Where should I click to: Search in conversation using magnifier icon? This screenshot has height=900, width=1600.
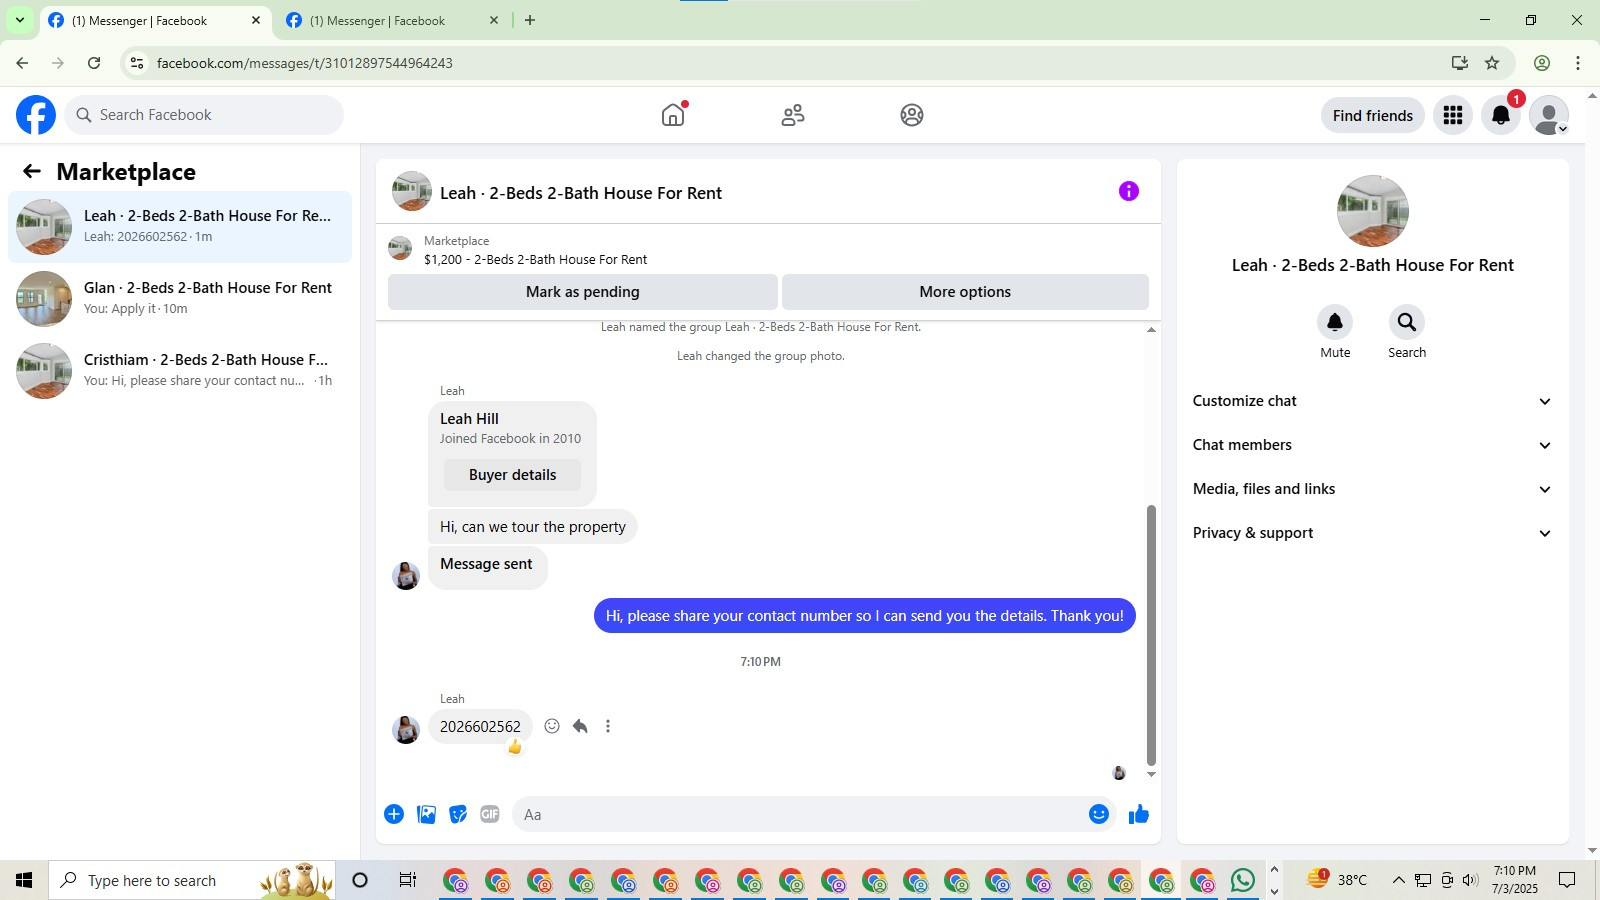click(x=1407, y=322)
